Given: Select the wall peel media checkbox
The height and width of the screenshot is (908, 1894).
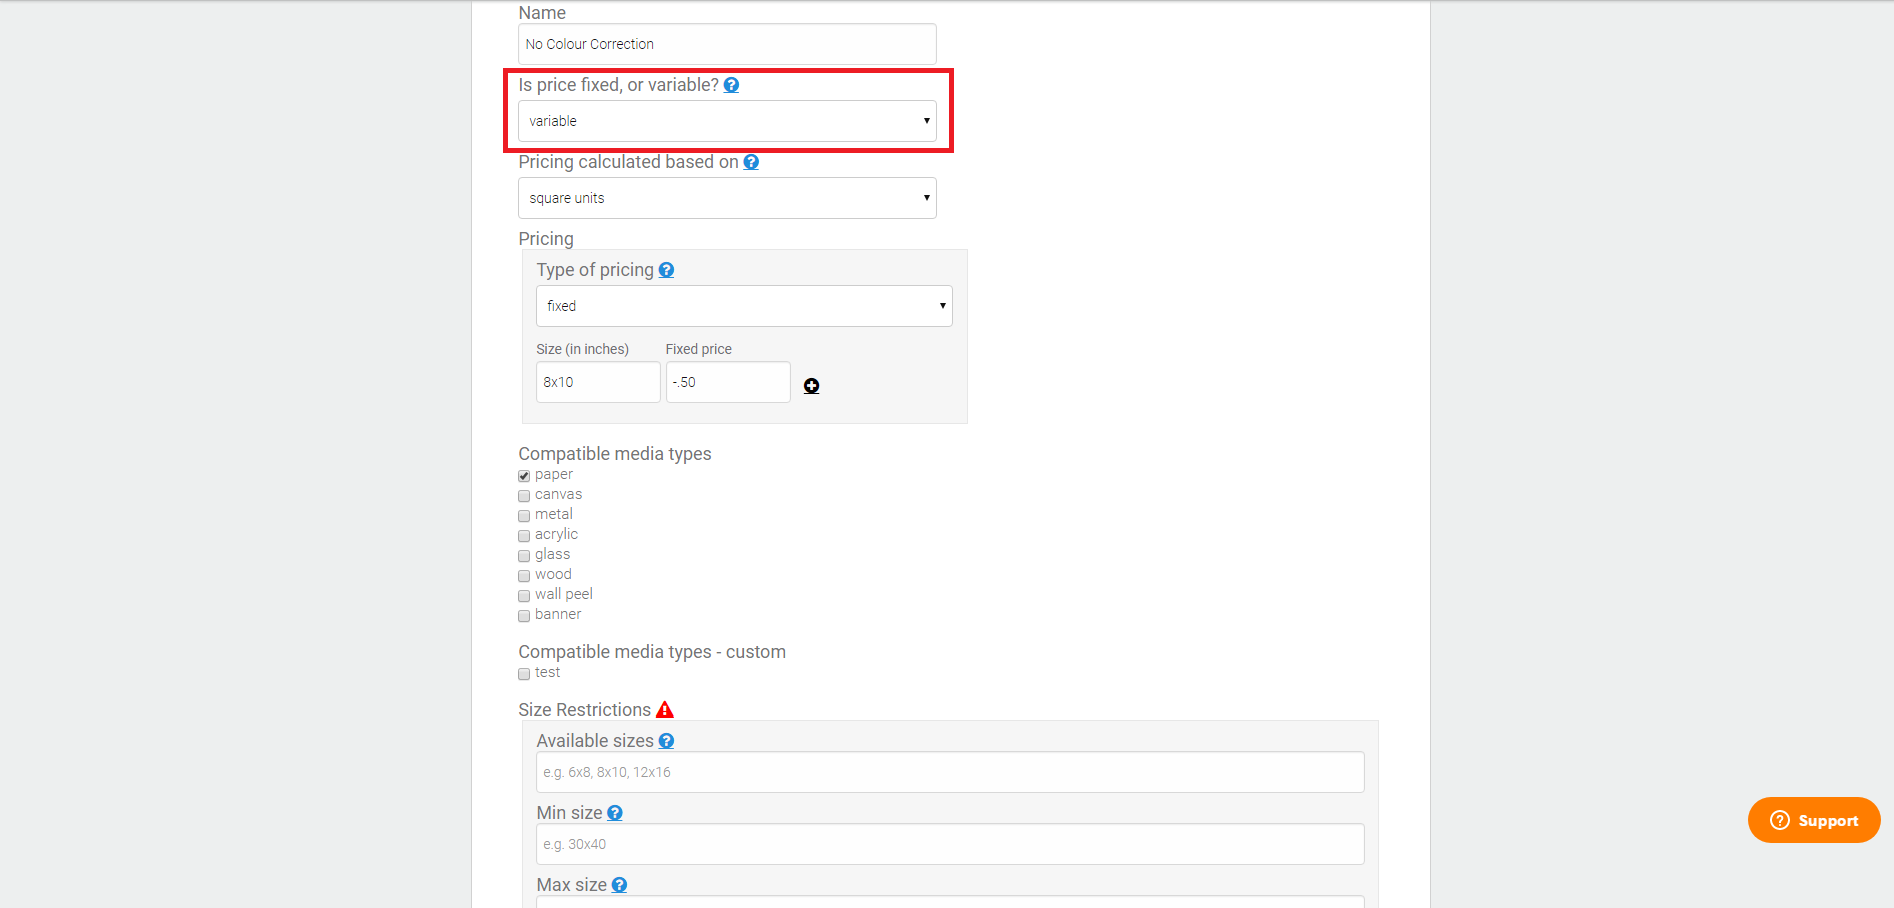Looking at the screenshot, I should coord(524,596).
